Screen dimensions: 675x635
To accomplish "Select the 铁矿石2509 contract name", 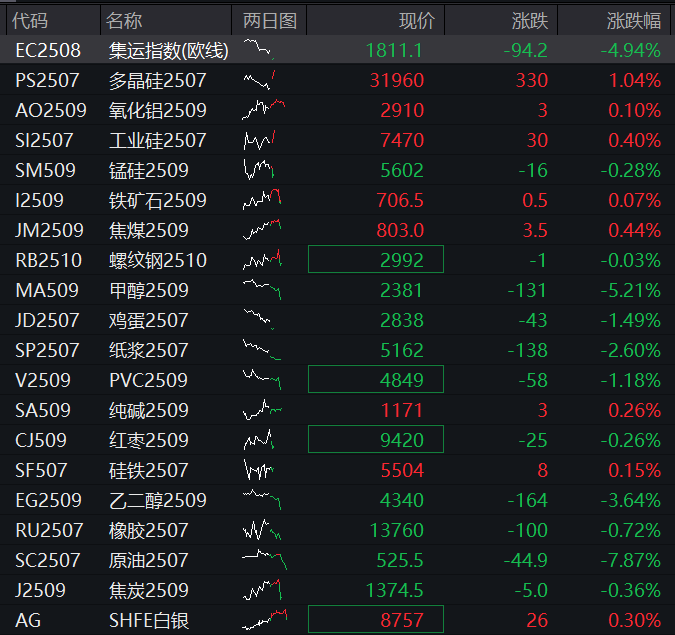I will 157,200.
